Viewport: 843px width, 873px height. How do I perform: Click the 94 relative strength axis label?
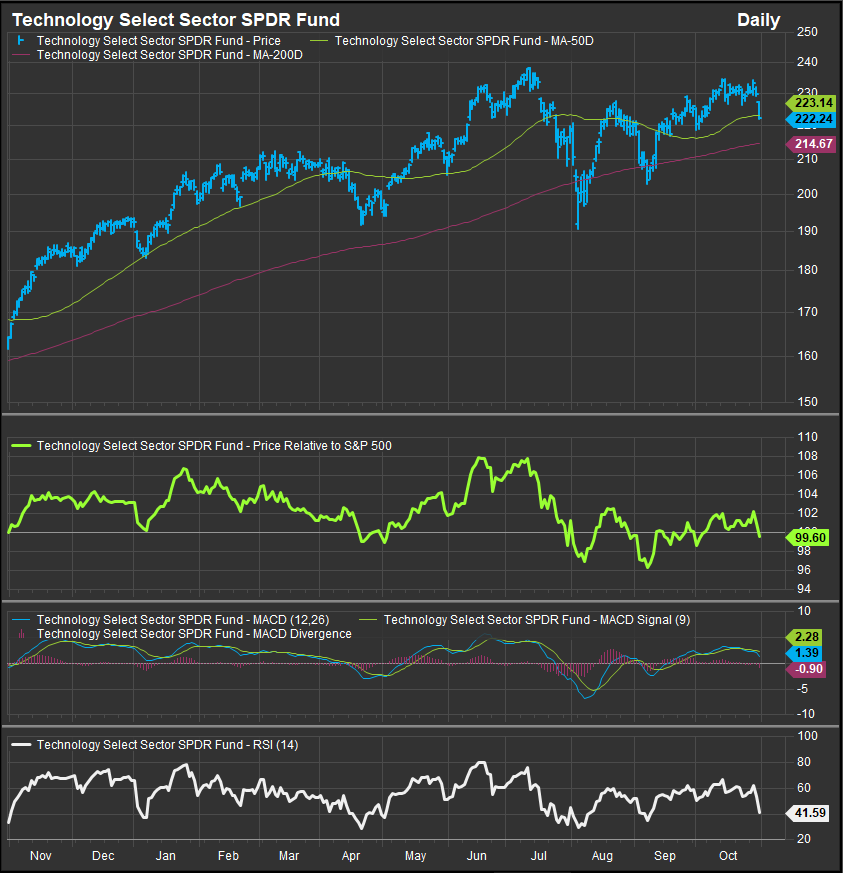[803, 588]
